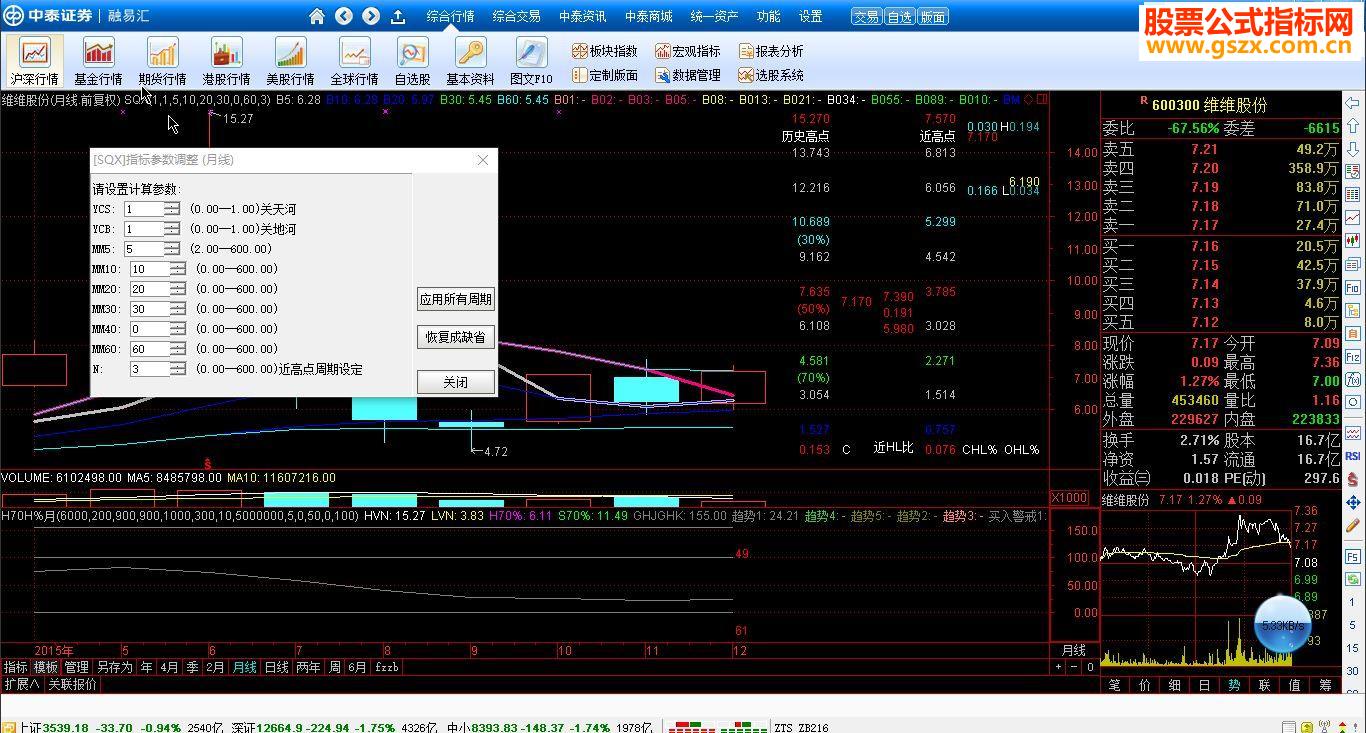
Task: Go back with left arrow icon
Action: [344, 16]
